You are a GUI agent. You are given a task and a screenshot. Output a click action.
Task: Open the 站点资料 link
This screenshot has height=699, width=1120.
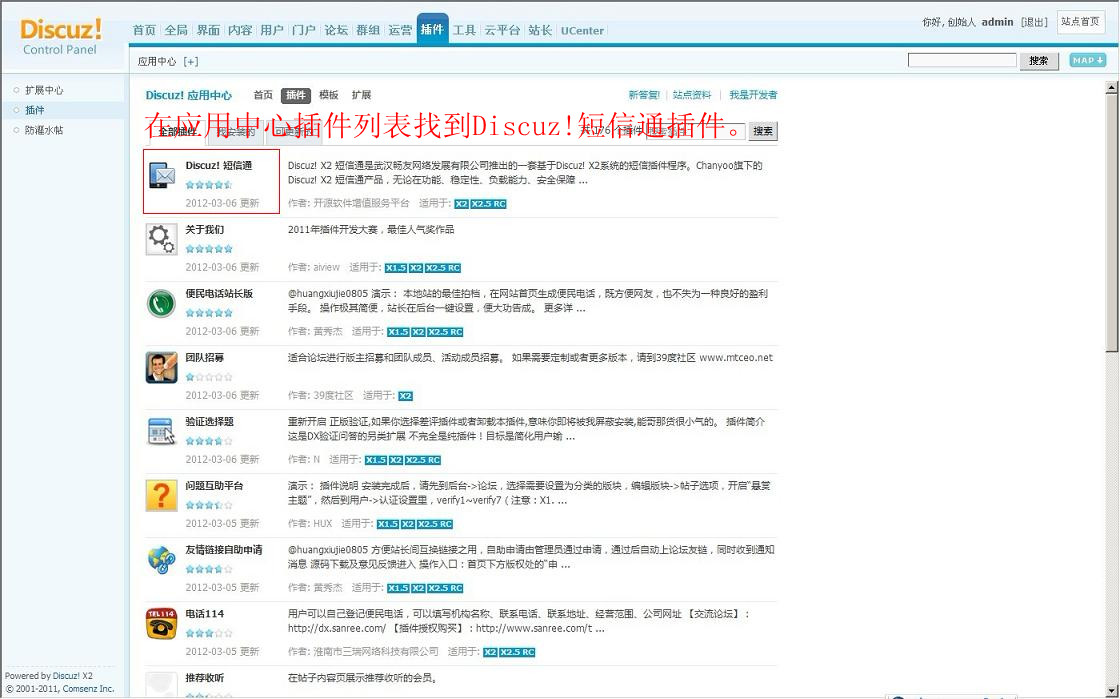(692, 95)
